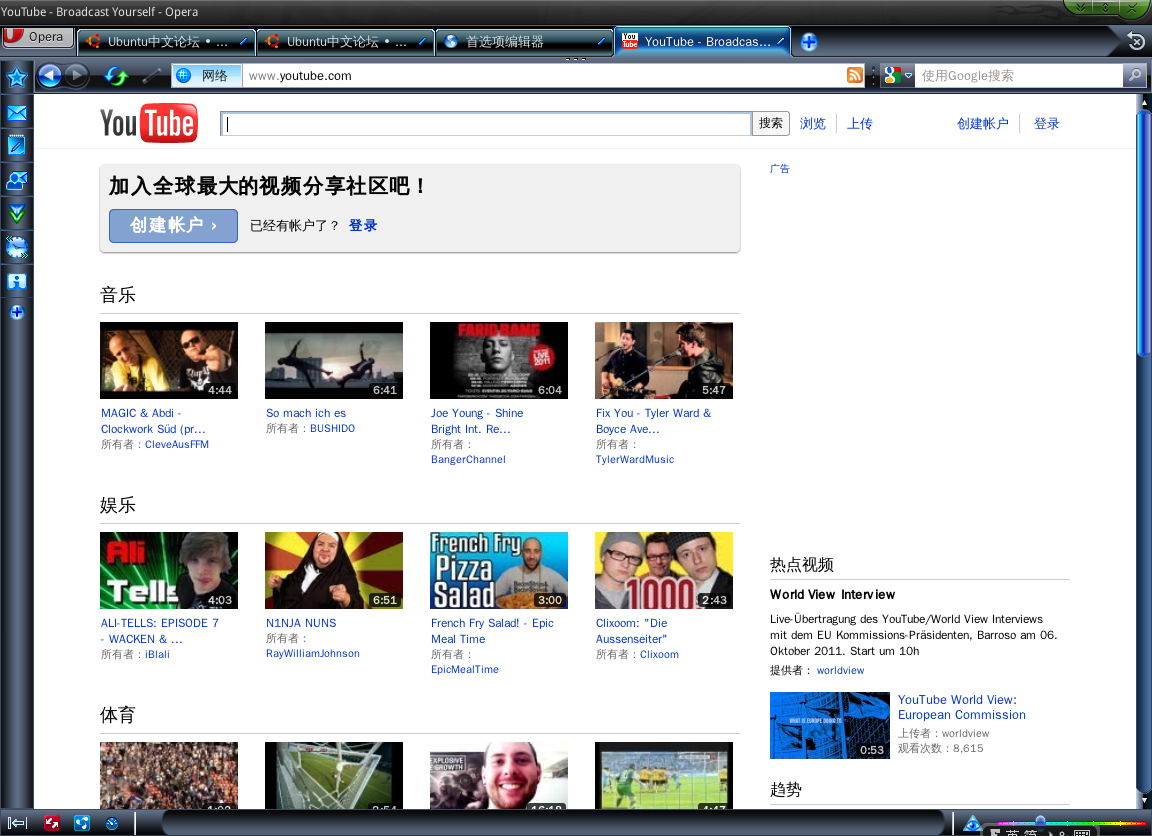1152x836 pixels.
Task: Toggle the panel sidebar icon in status bar
Action: click(17, 824)
